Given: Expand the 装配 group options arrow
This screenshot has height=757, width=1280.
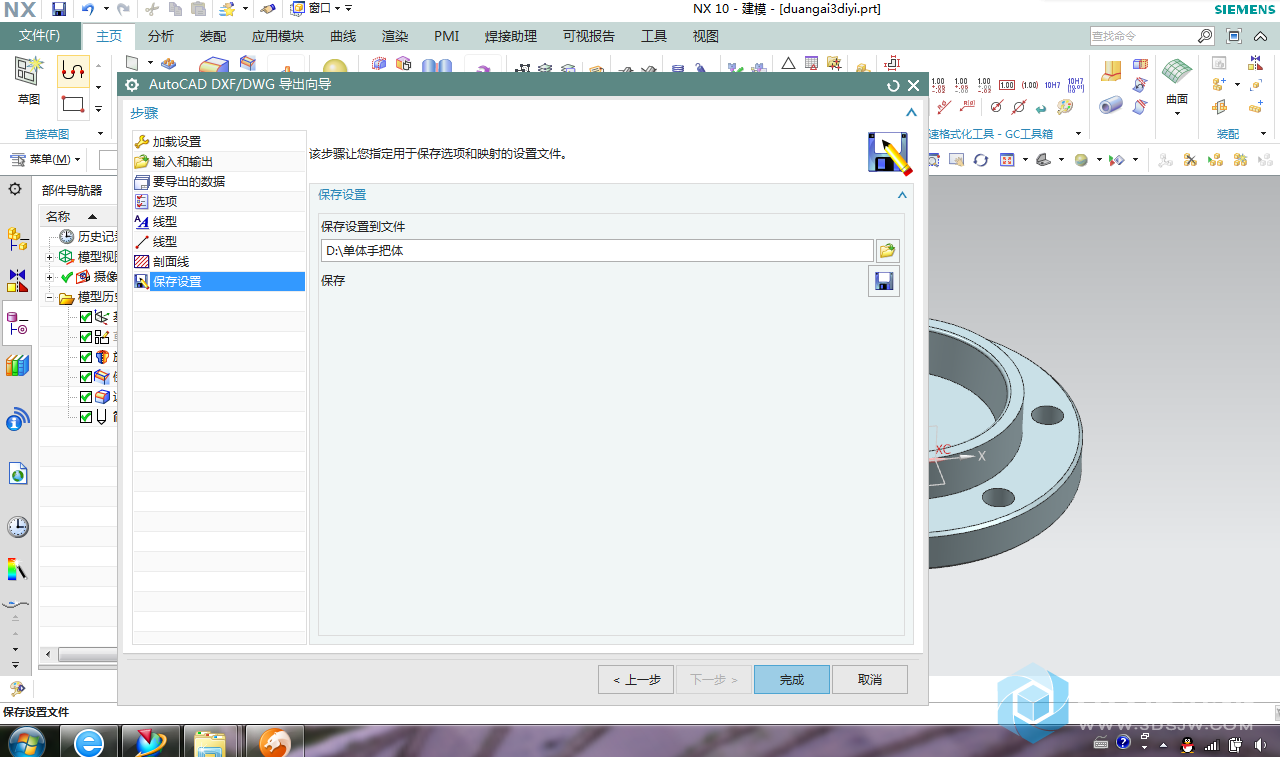Looking at the screenshot, I should tap(1263, 133).
